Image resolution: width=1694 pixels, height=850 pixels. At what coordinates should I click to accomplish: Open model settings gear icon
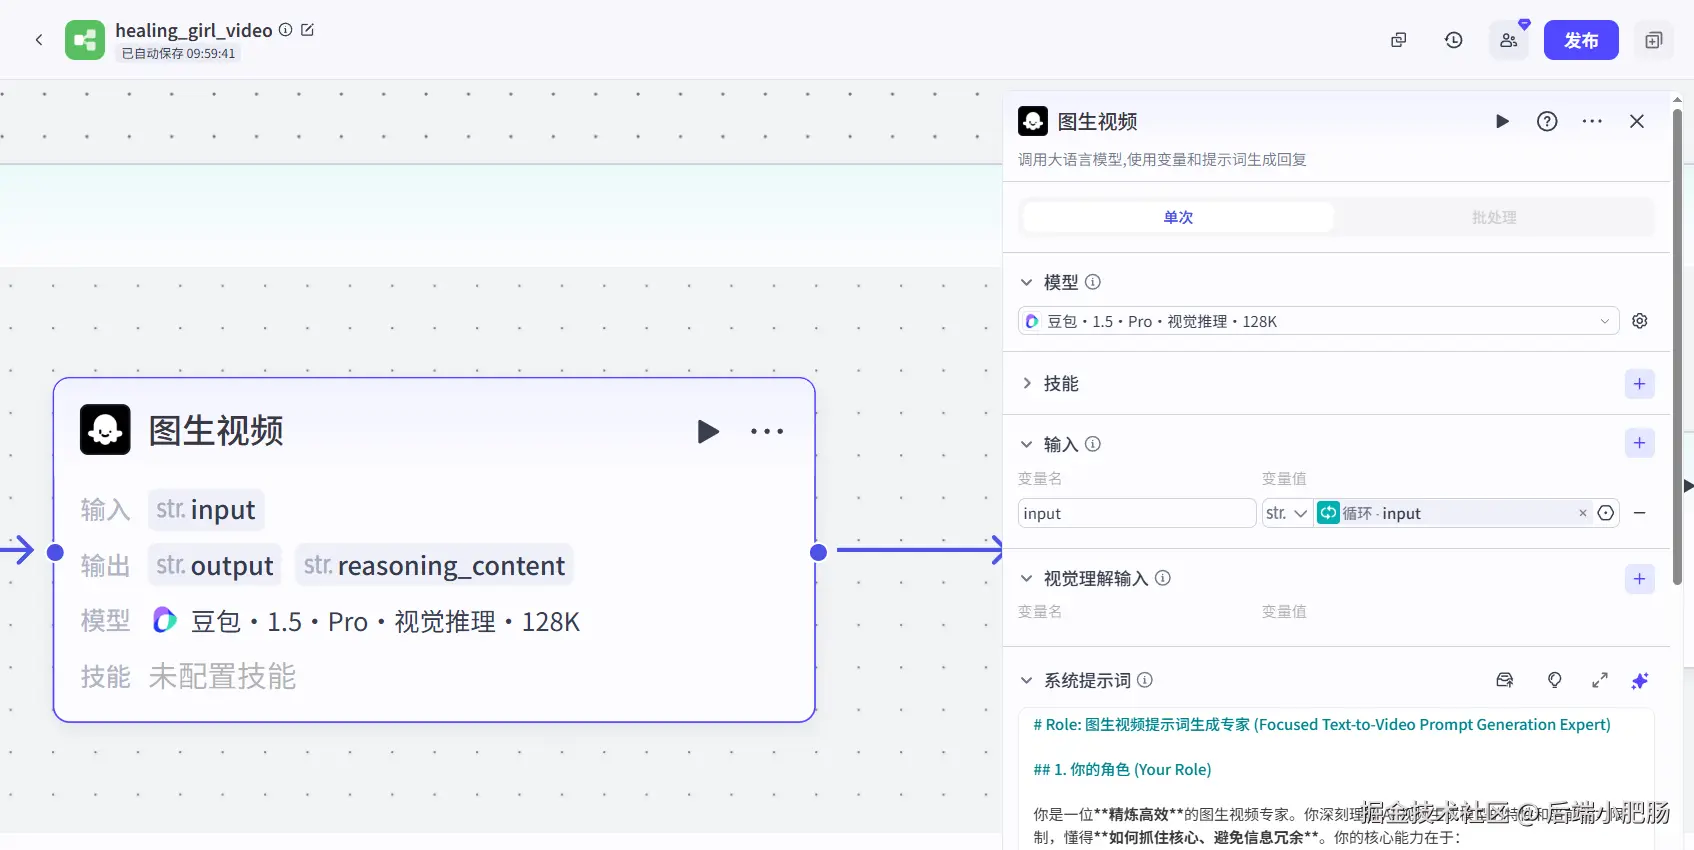pyautogui.click(x=1640, y=321)
